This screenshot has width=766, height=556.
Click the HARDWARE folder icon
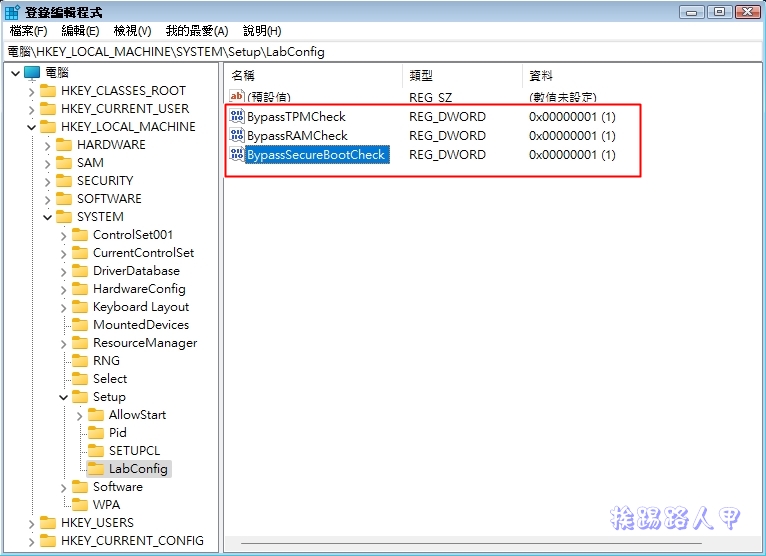pyautogui.click(x=64, y=145)
